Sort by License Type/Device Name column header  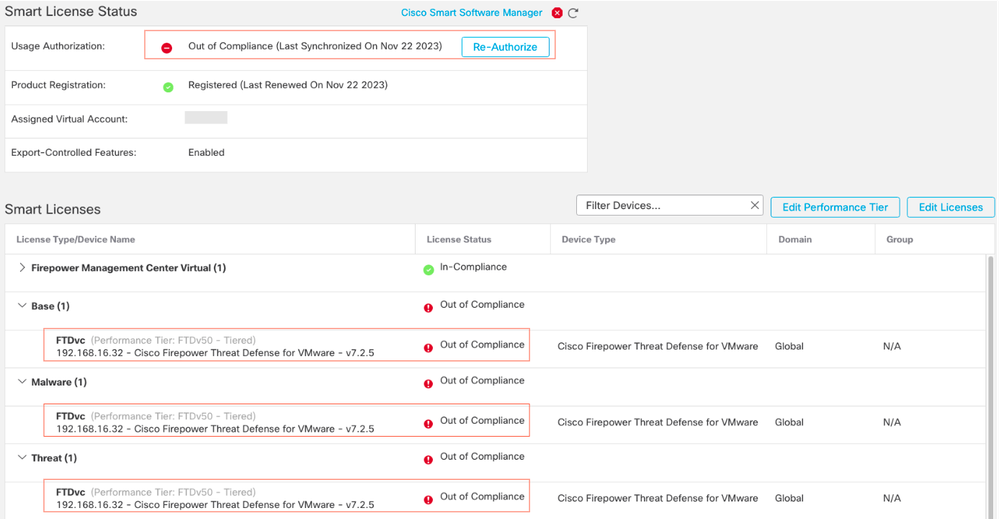pos(76,239)
